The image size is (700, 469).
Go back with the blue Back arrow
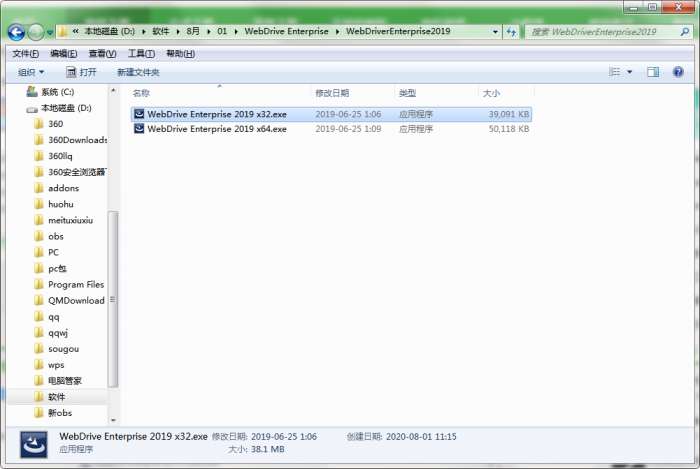(16, 32)
